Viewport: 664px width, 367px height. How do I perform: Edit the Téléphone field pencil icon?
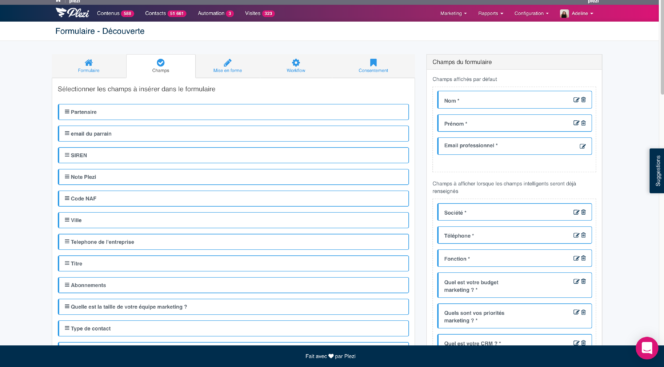pos(576,235)
